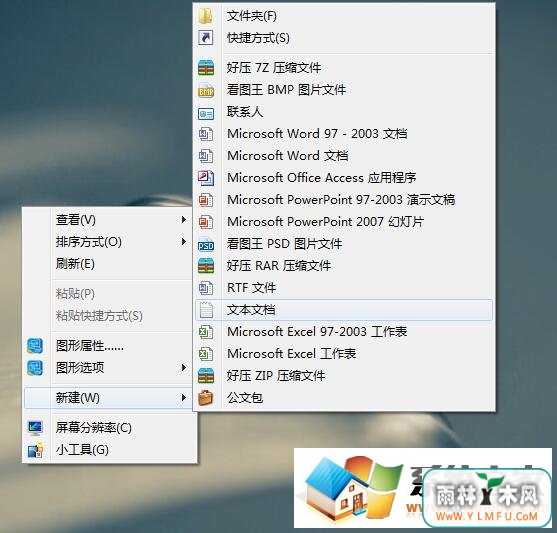
Task: Click the contact card icon beside 联系人
Action: tap(206, 113)
